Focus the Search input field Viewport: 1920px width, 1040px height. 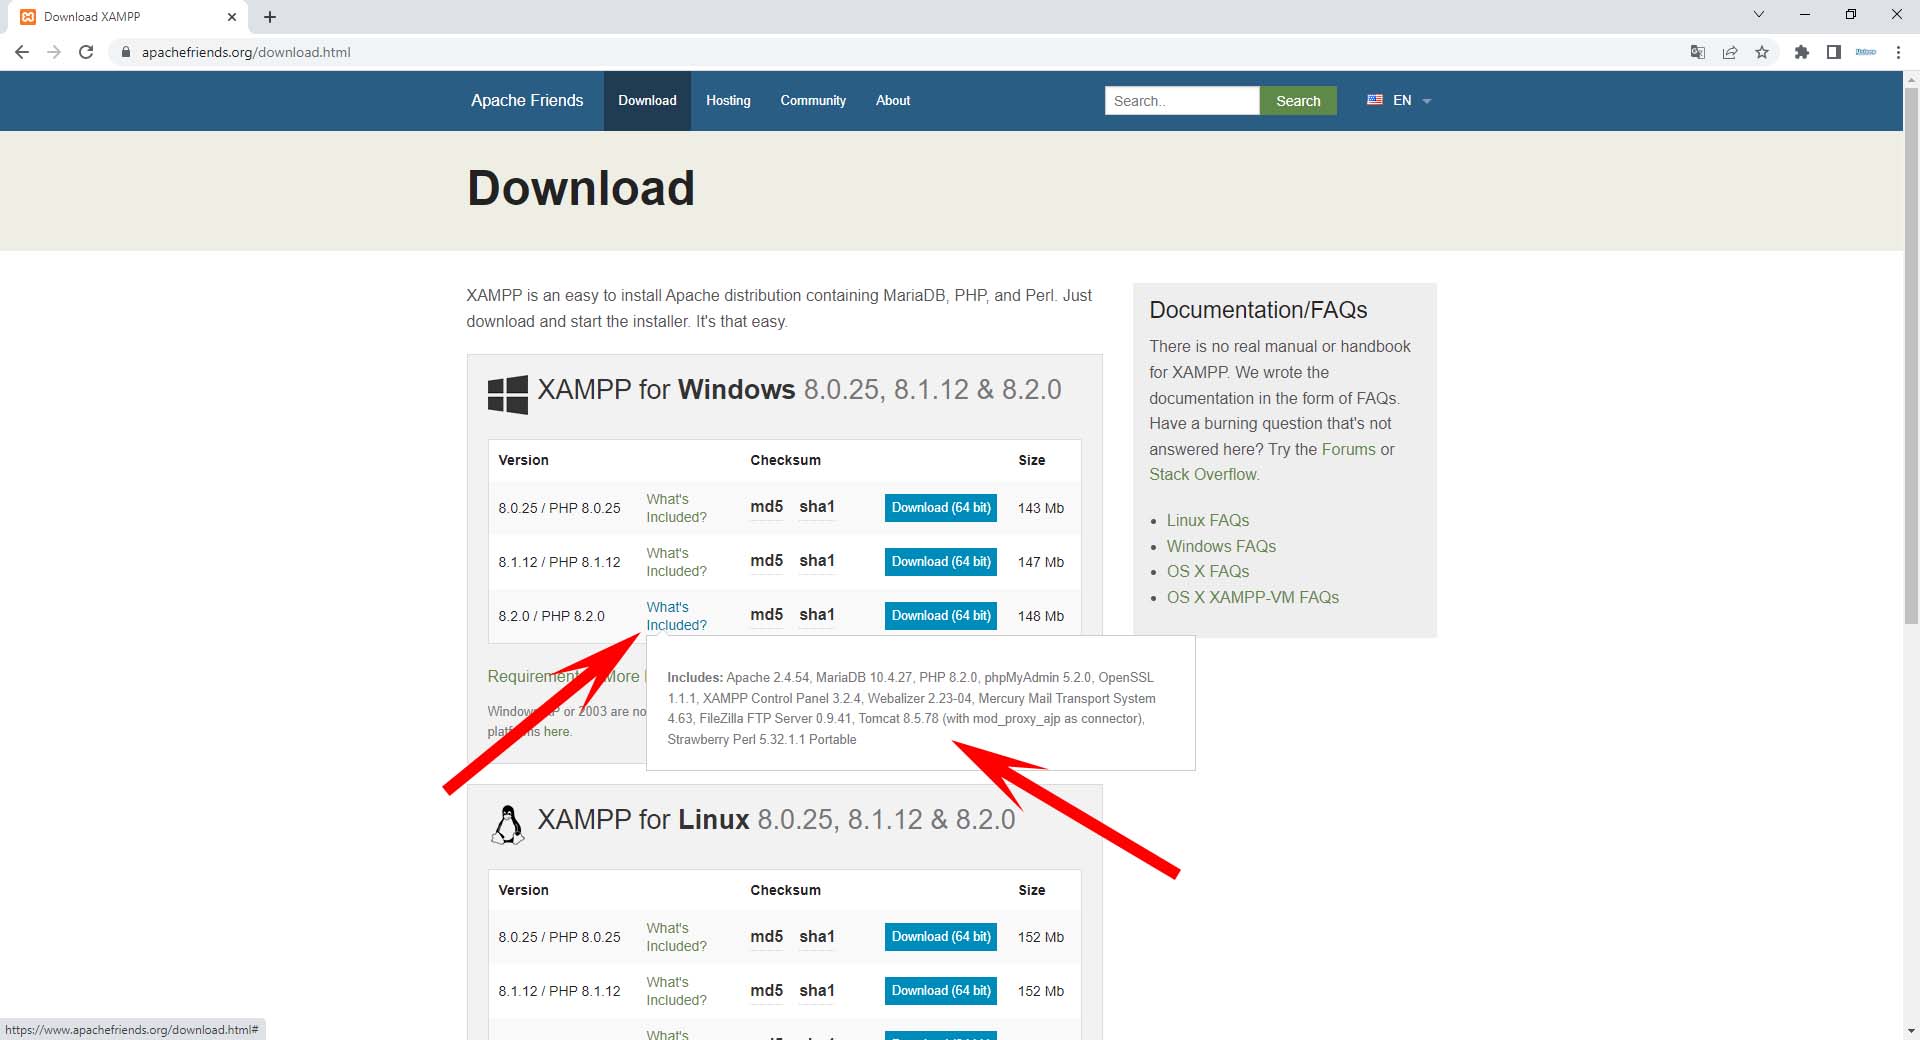pyautogui.click(x=1182, y=100)
